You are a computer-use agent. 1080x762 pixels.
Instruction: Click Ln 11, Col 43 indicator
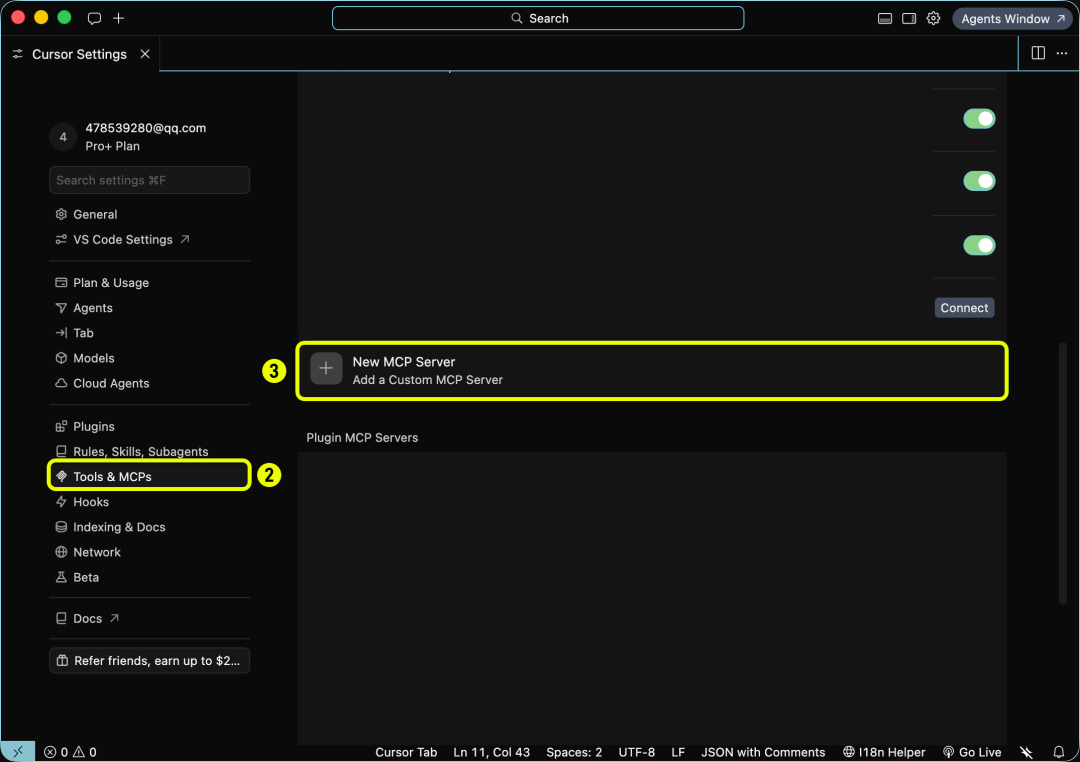(x=491, y=752)
